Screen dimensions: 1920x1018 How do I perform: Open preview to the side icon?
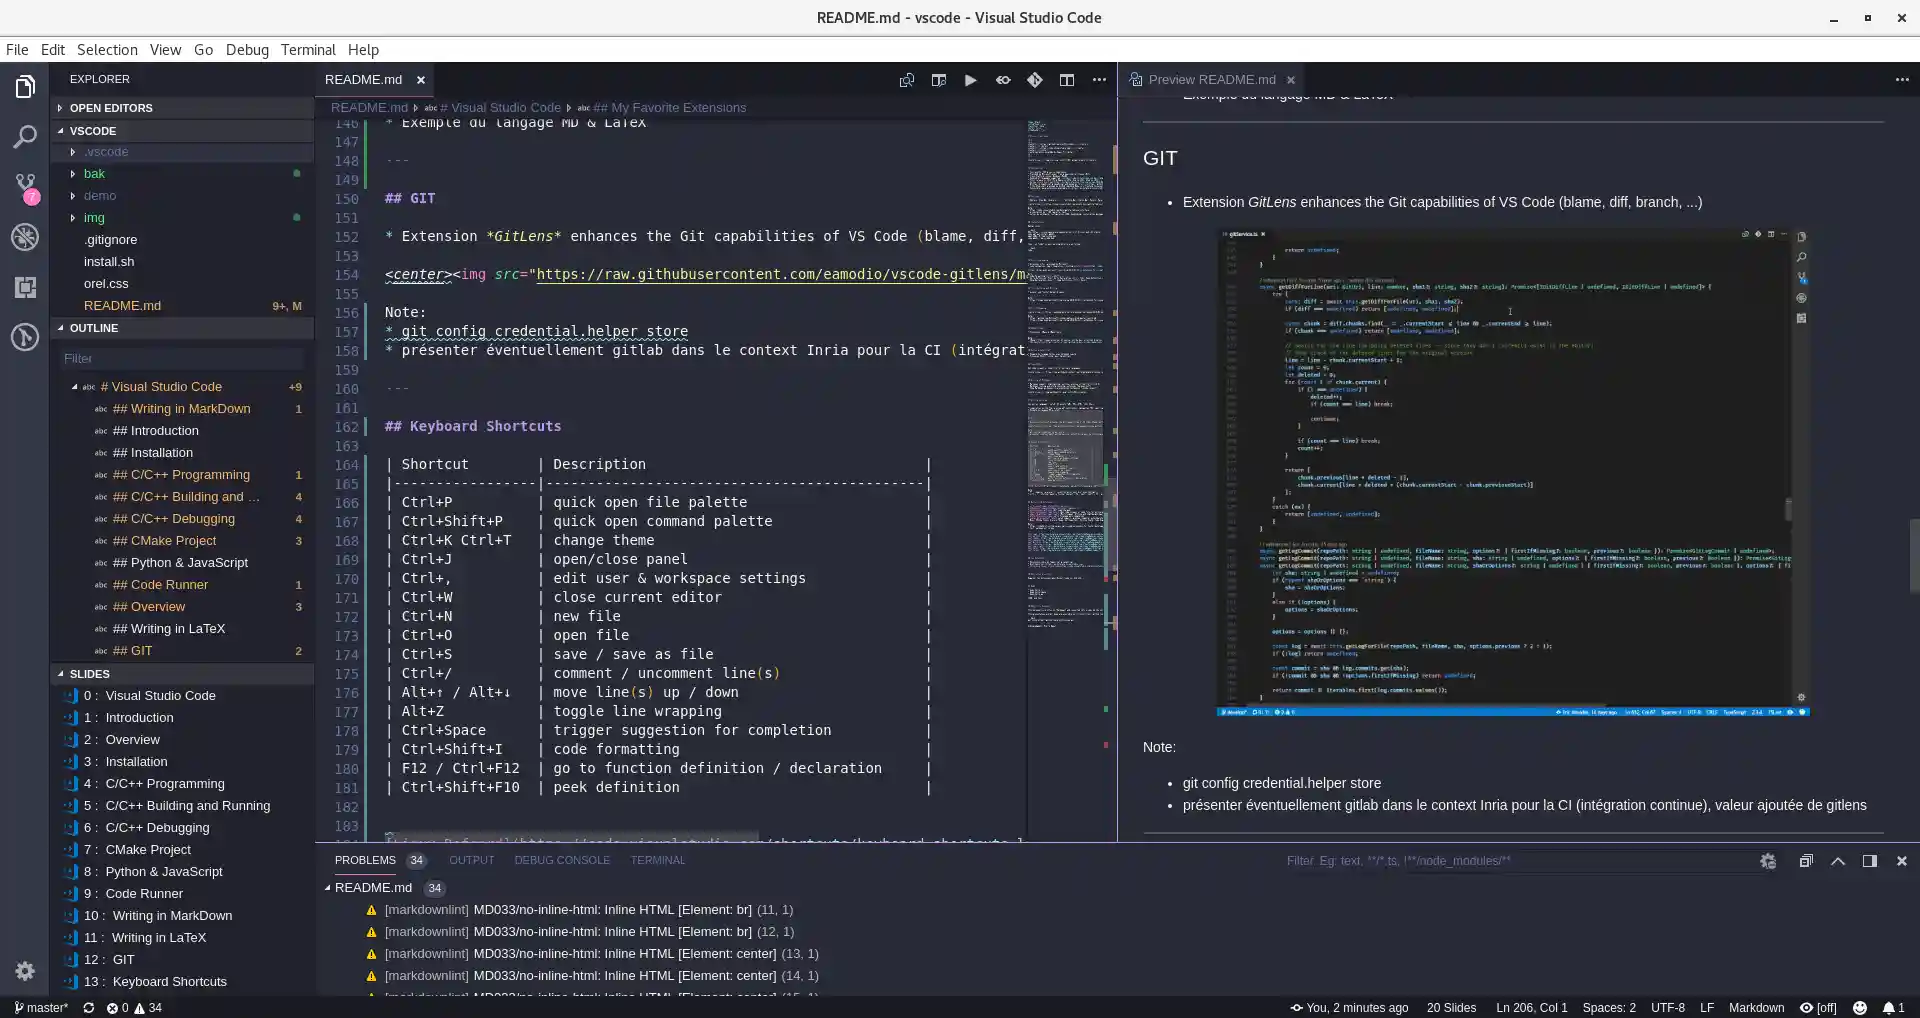click(938, 80)
